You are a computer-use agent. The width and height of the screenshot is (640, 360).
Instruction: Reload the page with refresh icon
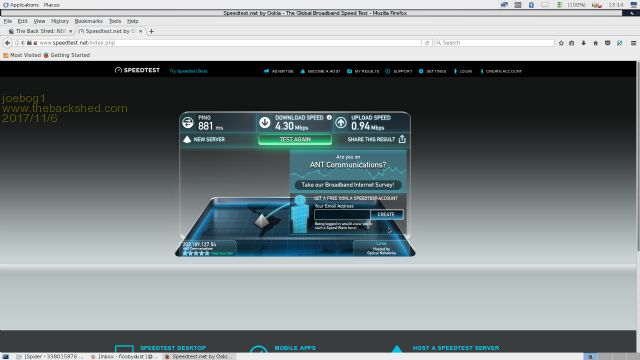(427, 43)
